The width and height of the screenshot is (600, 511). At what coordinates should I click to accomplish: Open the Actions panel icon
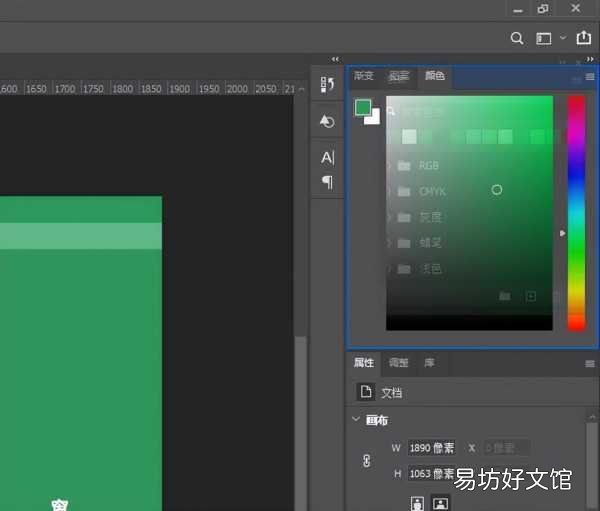tap(327, 121)
